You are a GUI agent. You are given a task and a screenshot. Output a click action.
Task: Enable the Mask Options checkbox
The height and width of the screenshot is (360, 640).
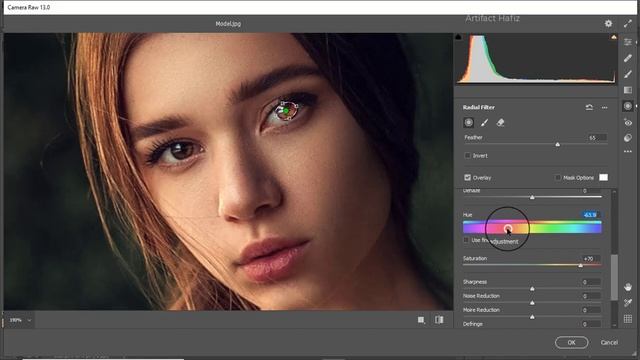click(558, 178)
